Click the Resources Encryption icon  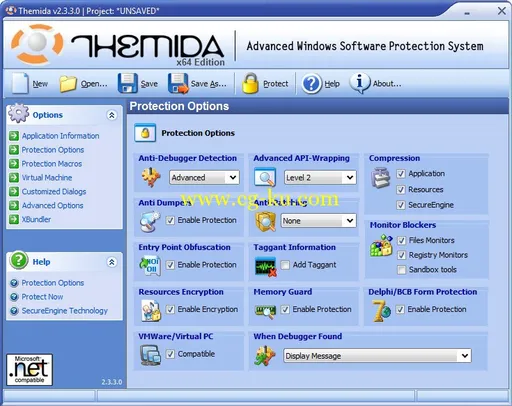(x=151, y=310)
